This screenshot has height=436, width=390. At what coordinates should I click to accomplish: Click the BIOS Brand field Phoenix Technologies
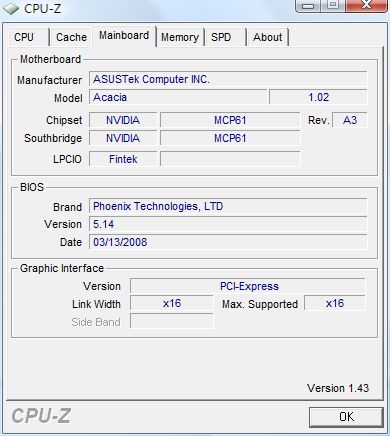tap(228, 206)
